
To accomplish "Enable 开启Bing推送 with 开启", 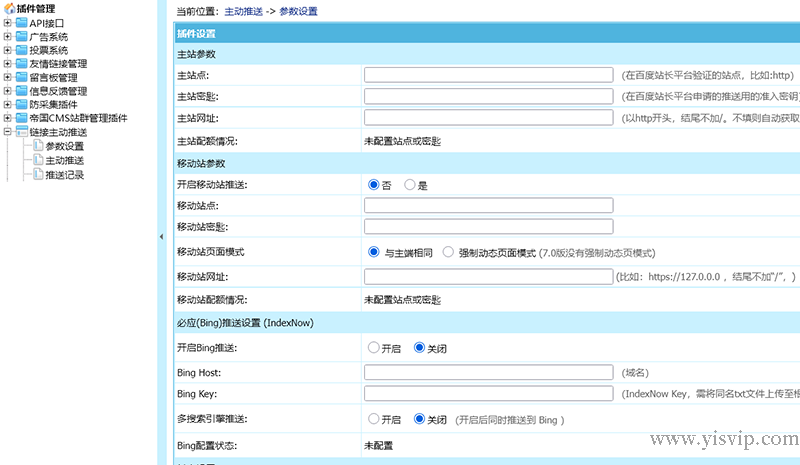I will pyautogui.click(x=373, y=348).
